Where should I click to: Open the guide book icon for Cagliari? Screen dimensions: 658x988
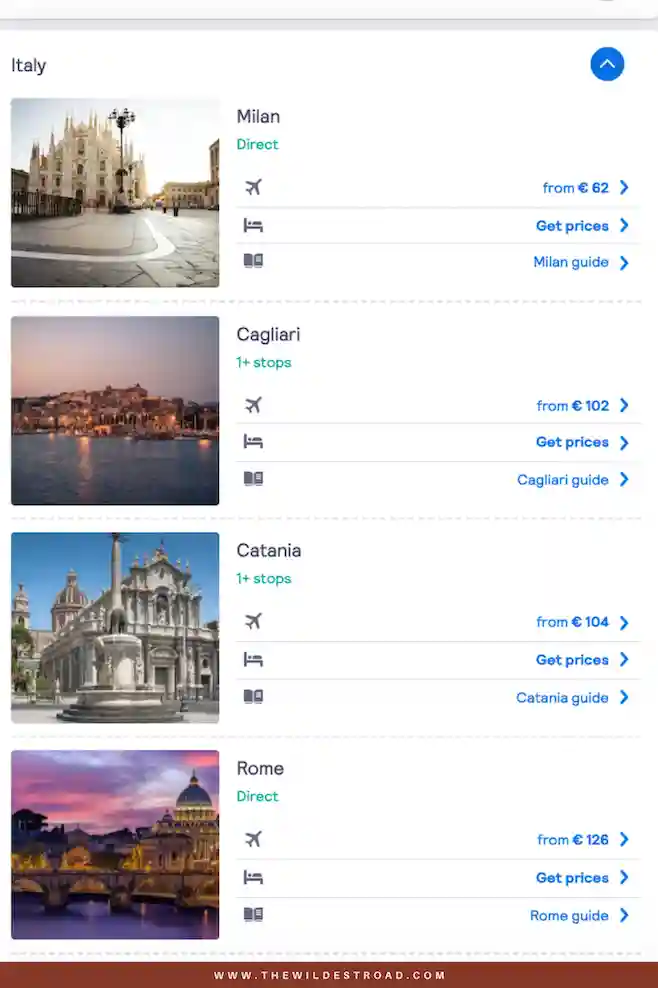point(254,479)
